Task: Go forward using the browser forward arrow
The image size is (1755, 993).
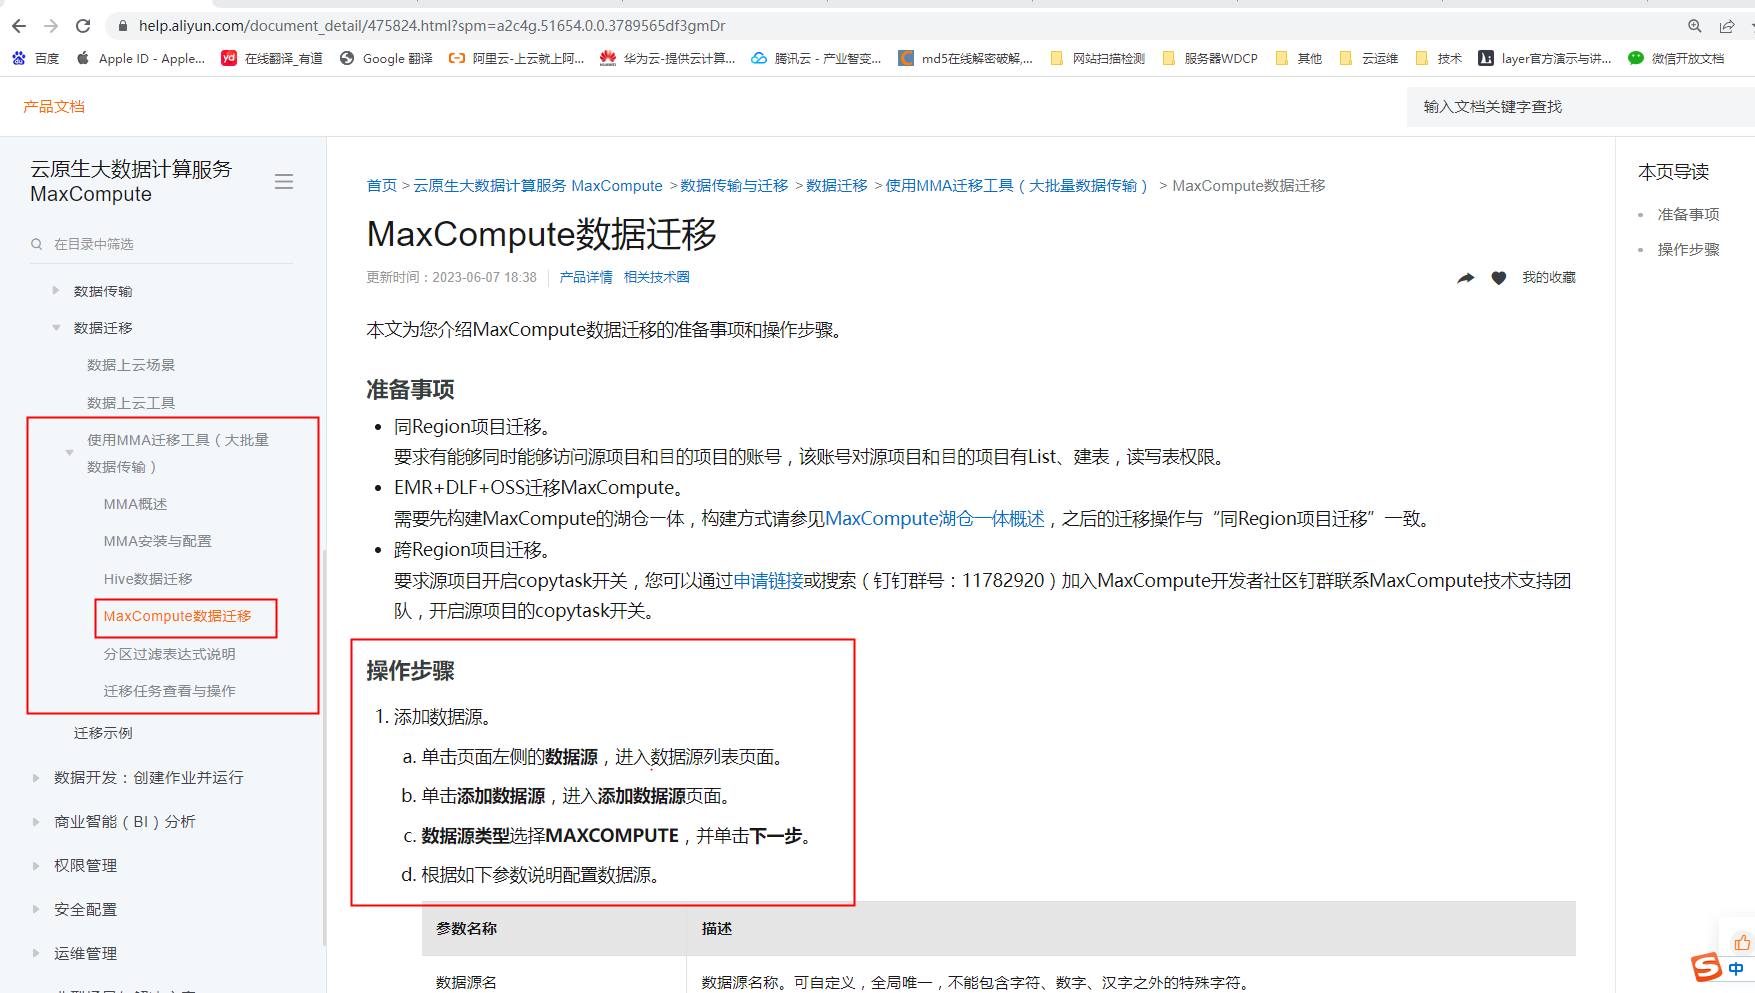Action: (x=51, y=26)
